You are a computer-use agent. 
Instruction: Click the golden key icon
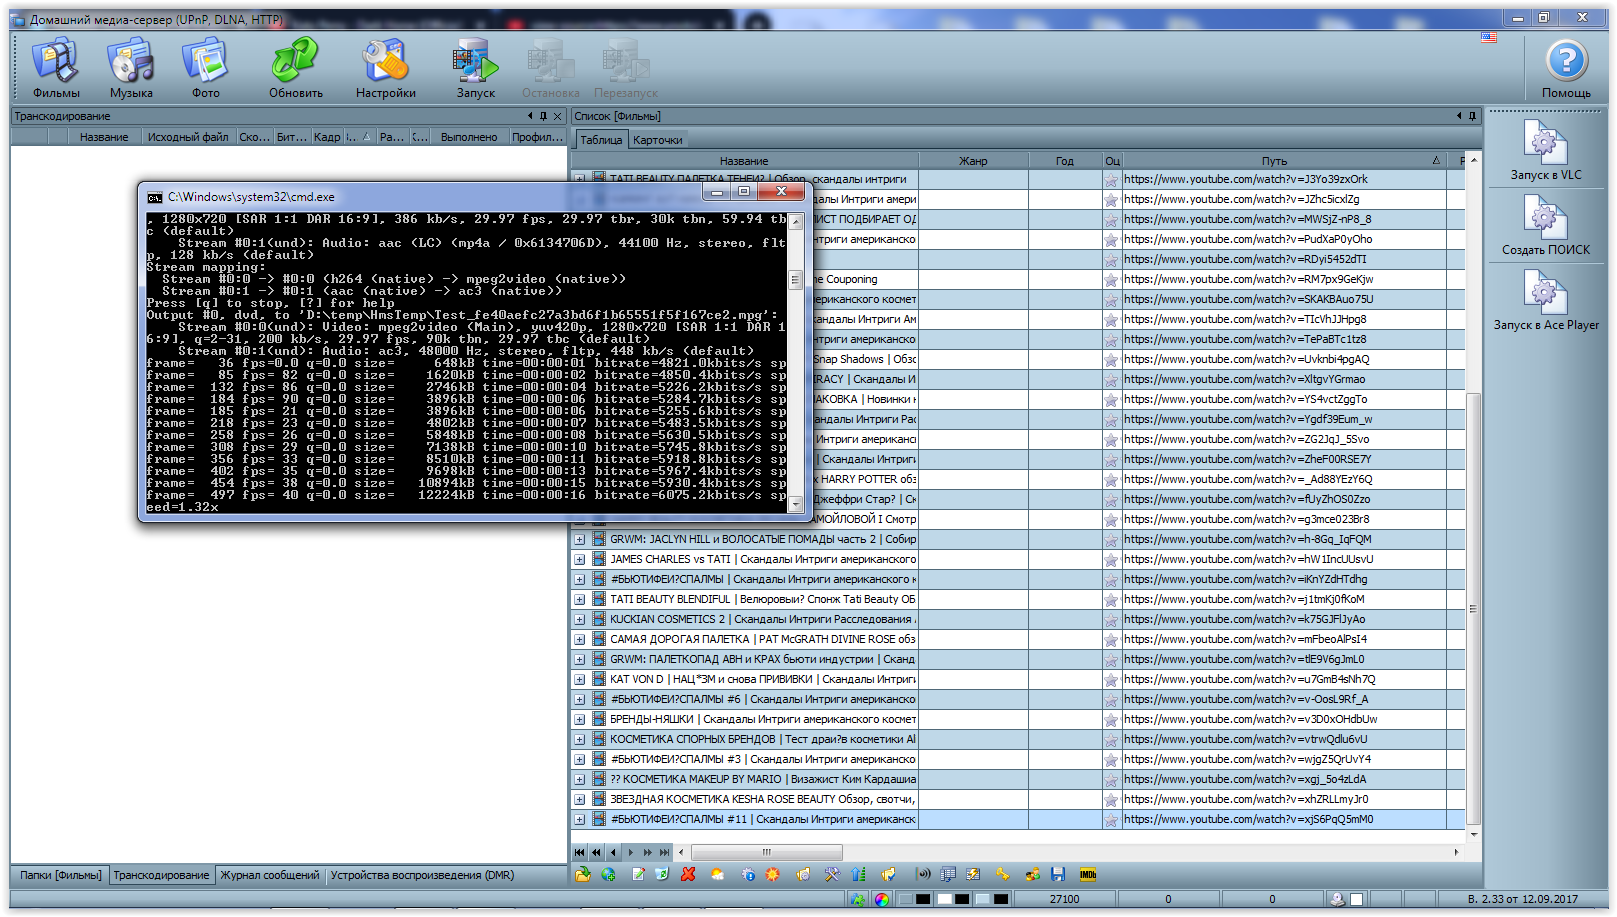1002,874
